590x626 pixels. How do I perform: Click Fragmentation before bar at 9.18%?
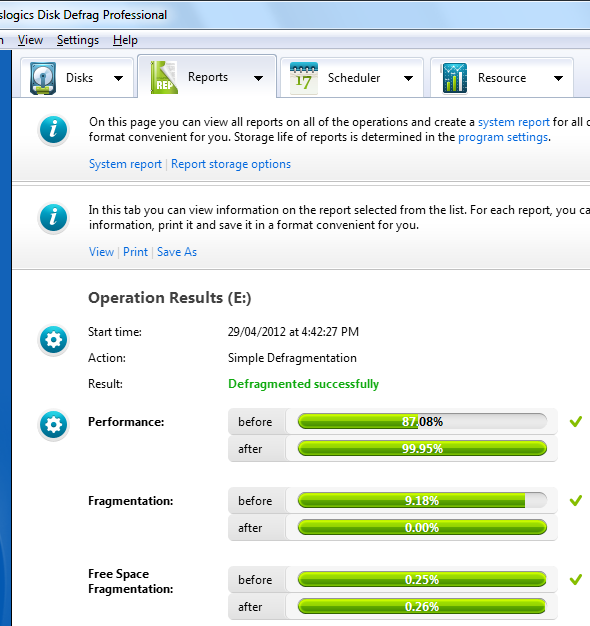[x=422, y=500]
